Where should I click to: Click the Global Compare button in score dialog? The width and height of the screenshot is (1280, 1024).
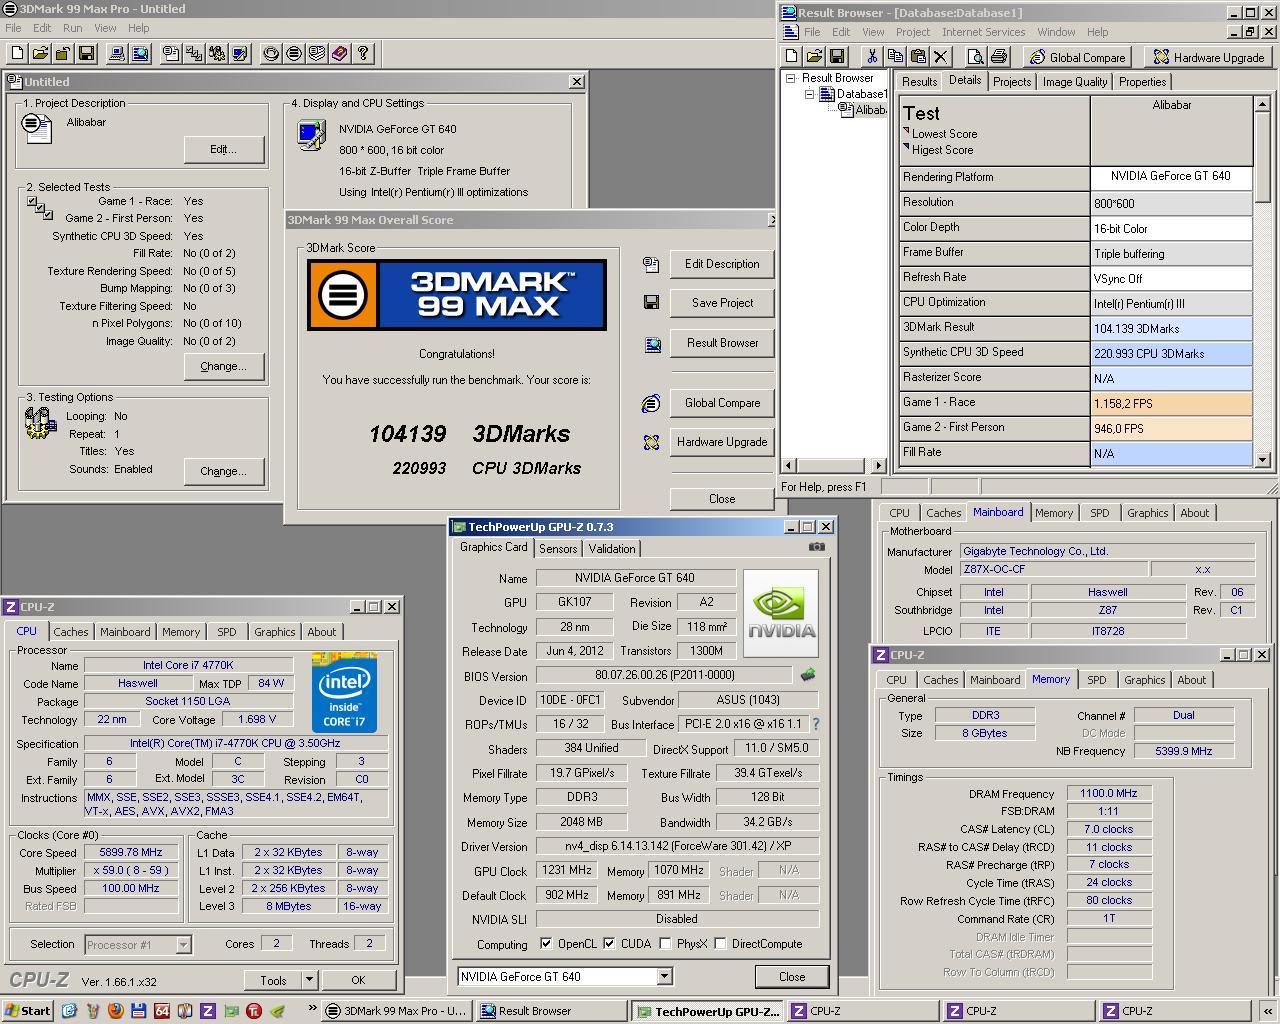pos(722,403)
